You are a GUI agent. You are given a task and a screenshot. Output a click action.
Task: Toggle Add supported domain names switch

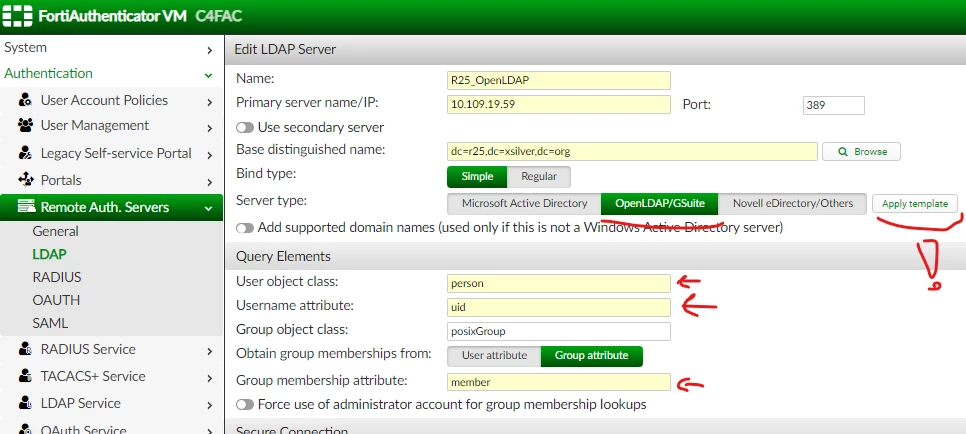245,228
